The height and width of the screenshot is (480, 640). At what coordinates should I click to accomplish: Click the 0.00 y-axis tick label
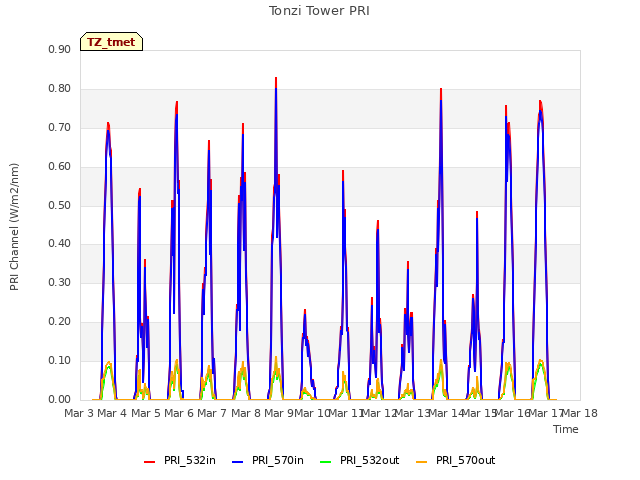tap(60, 399)
